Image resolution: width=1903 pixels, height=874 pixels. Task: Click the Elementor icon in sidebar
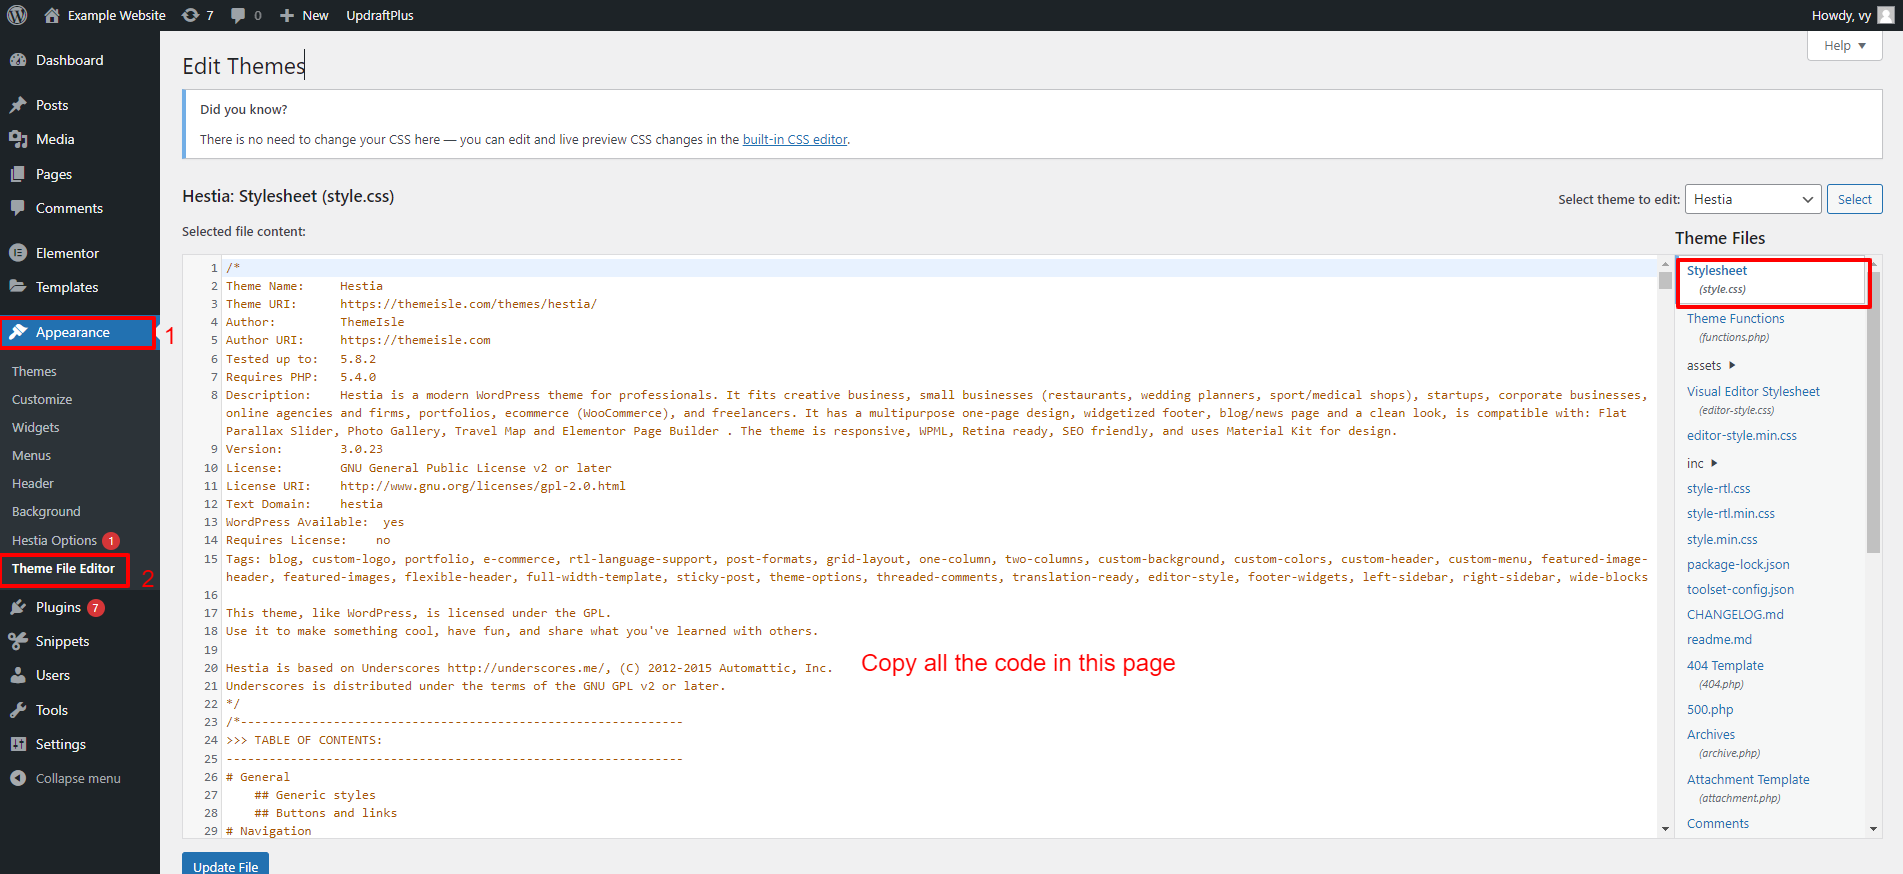point(18,253)
